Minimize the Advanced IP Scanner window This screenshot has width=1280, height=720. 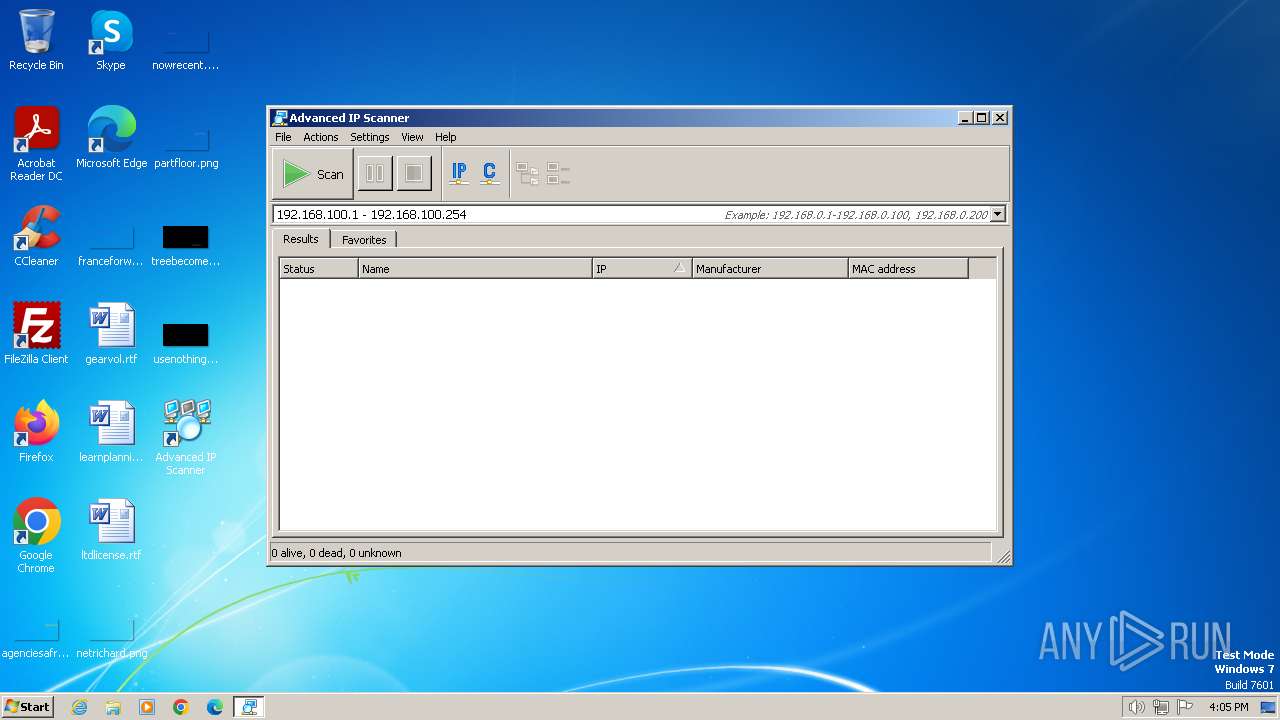click(x=965, y=118)
